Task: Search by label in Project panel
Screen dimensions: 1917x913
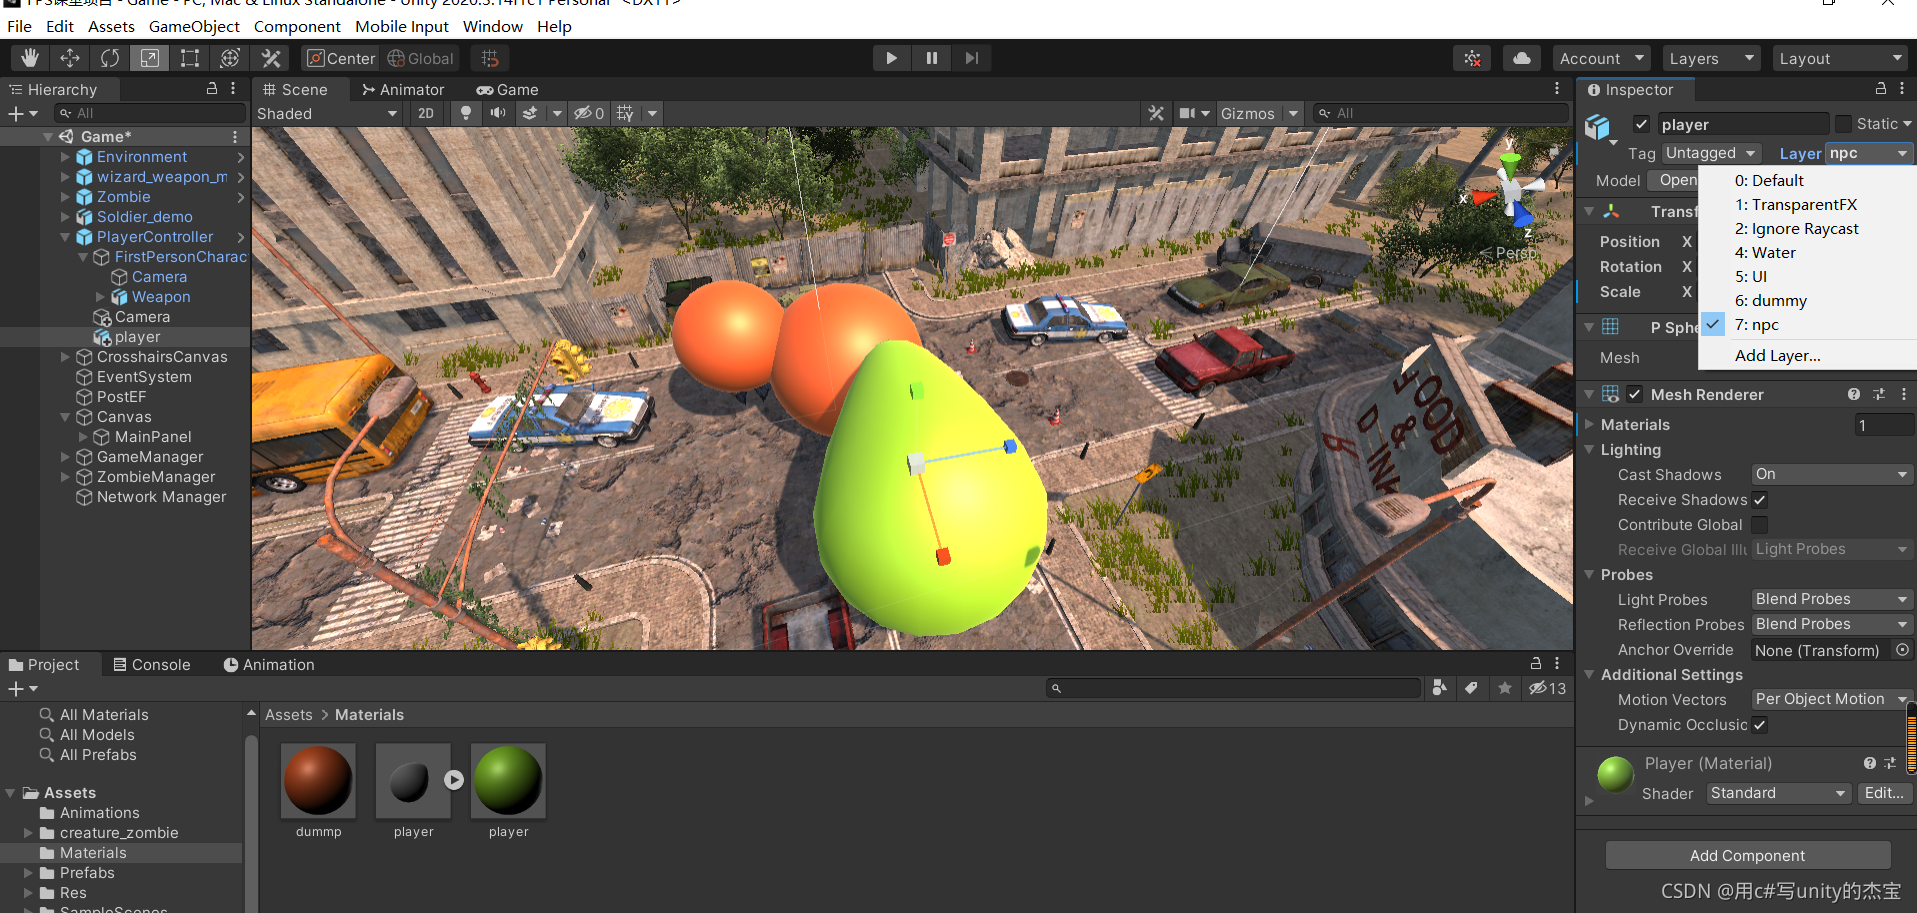Action: pyautogui.click(x=1471, y=688)
